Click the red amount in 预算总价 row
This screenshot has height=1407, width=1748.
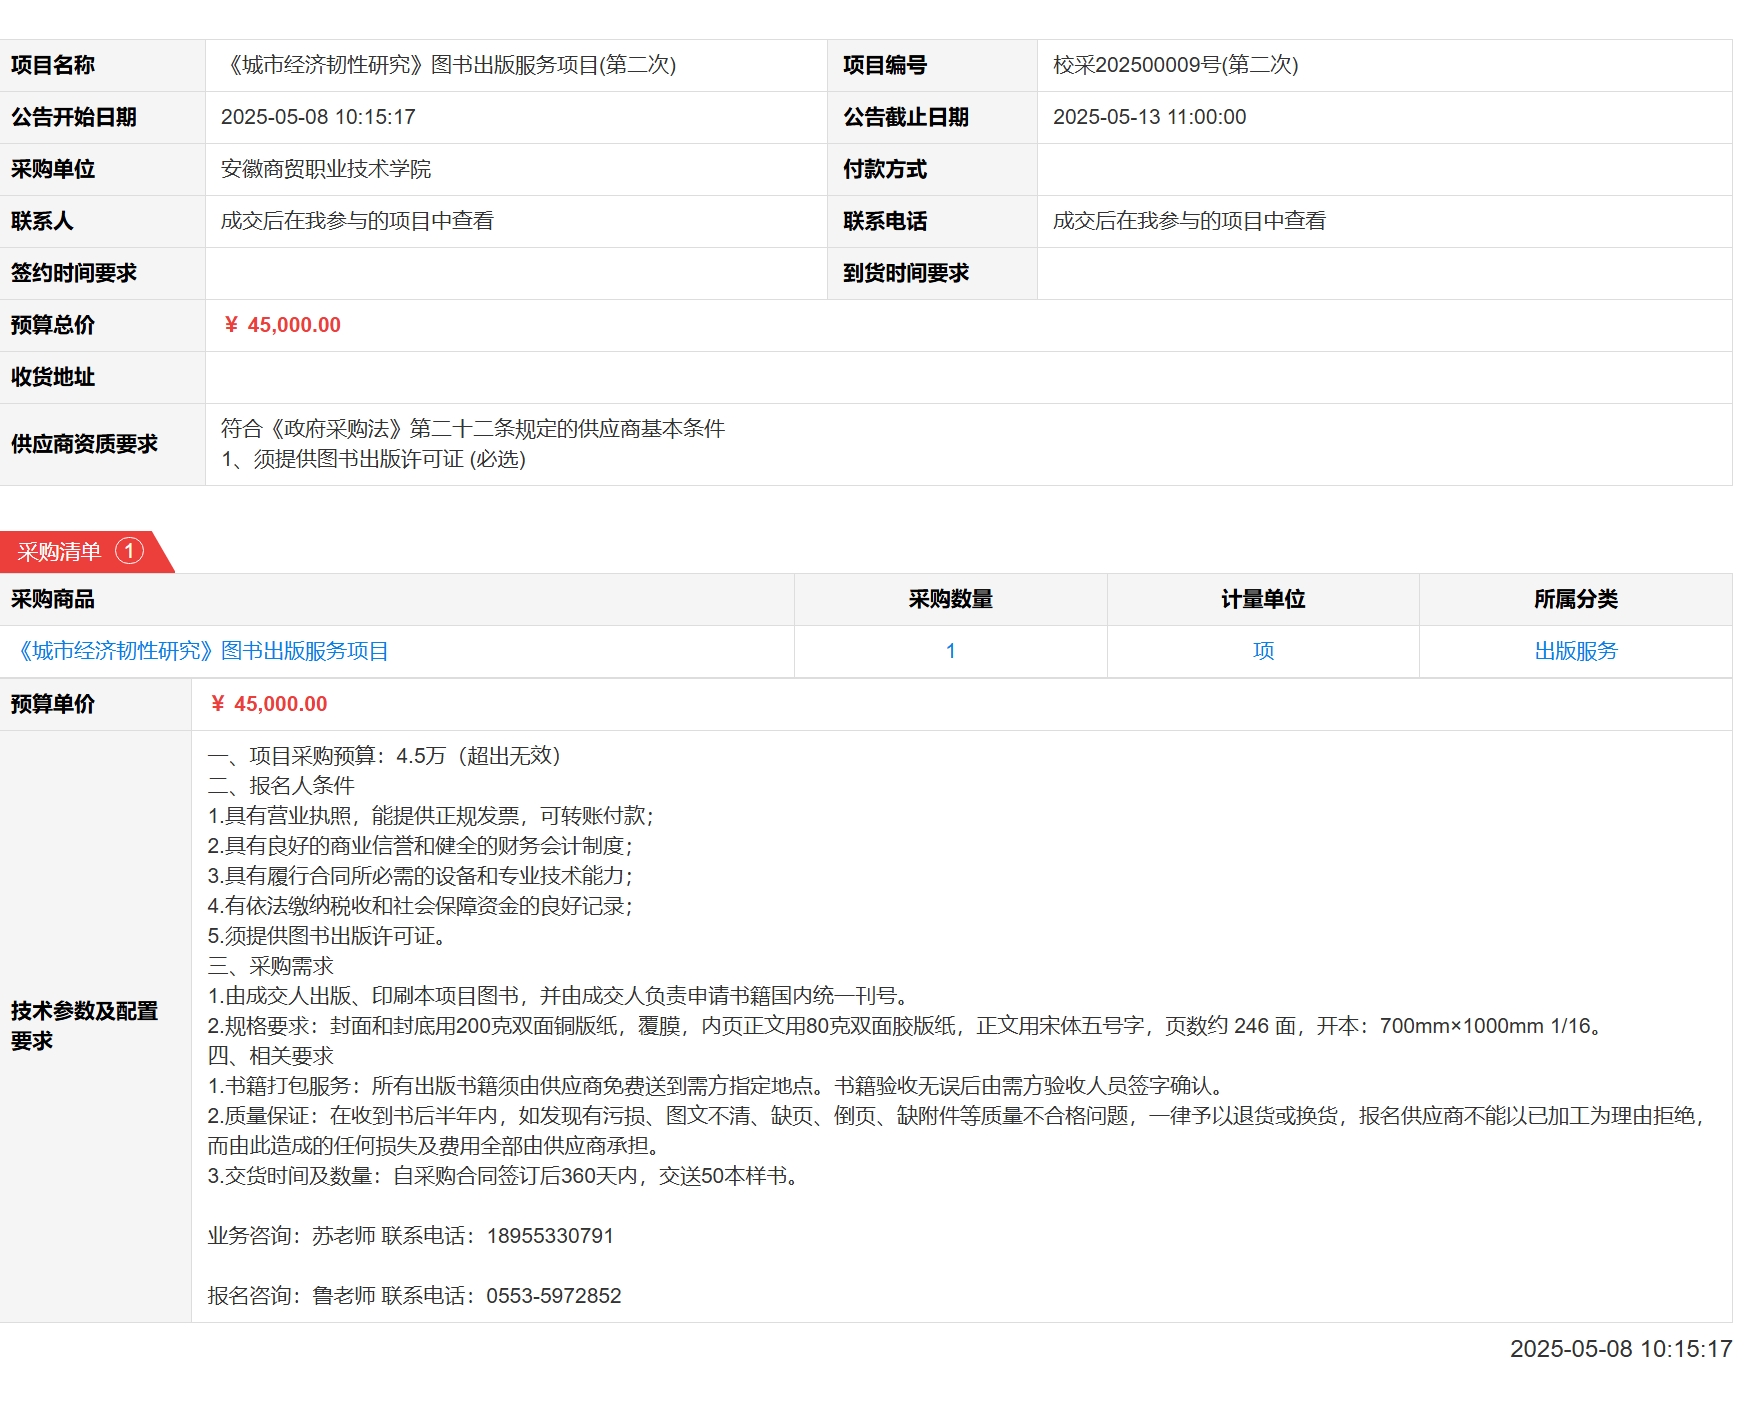(283, 325)
